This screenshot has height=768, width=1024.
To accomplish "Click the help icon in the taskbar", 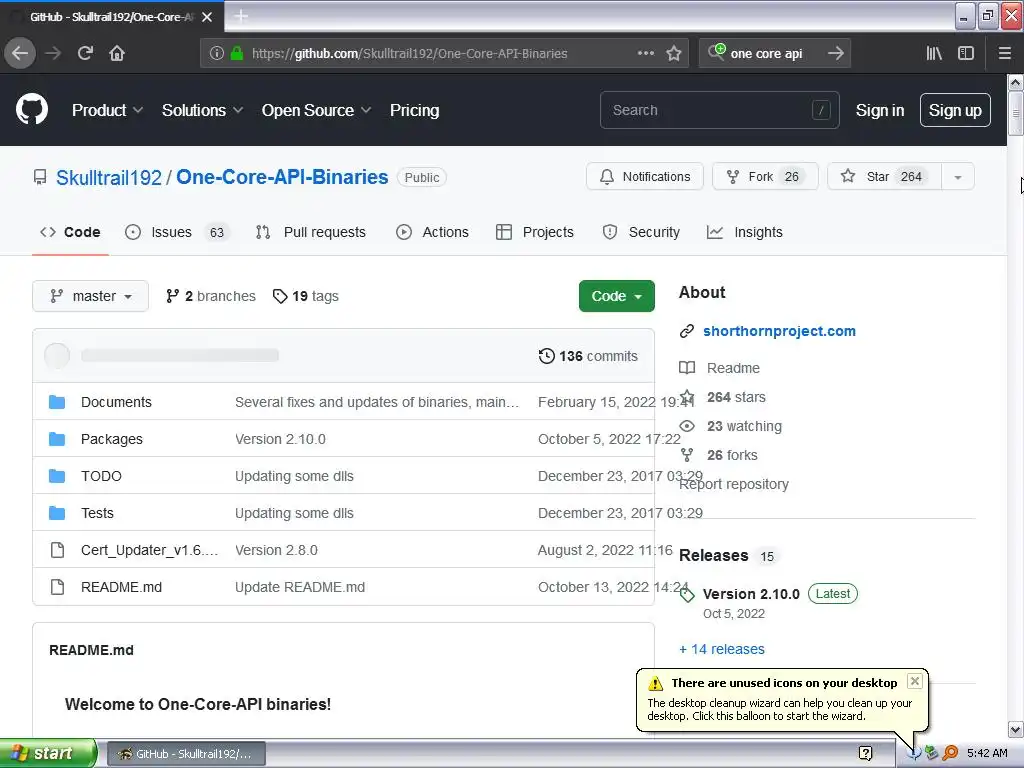I will tap(866, 754).
